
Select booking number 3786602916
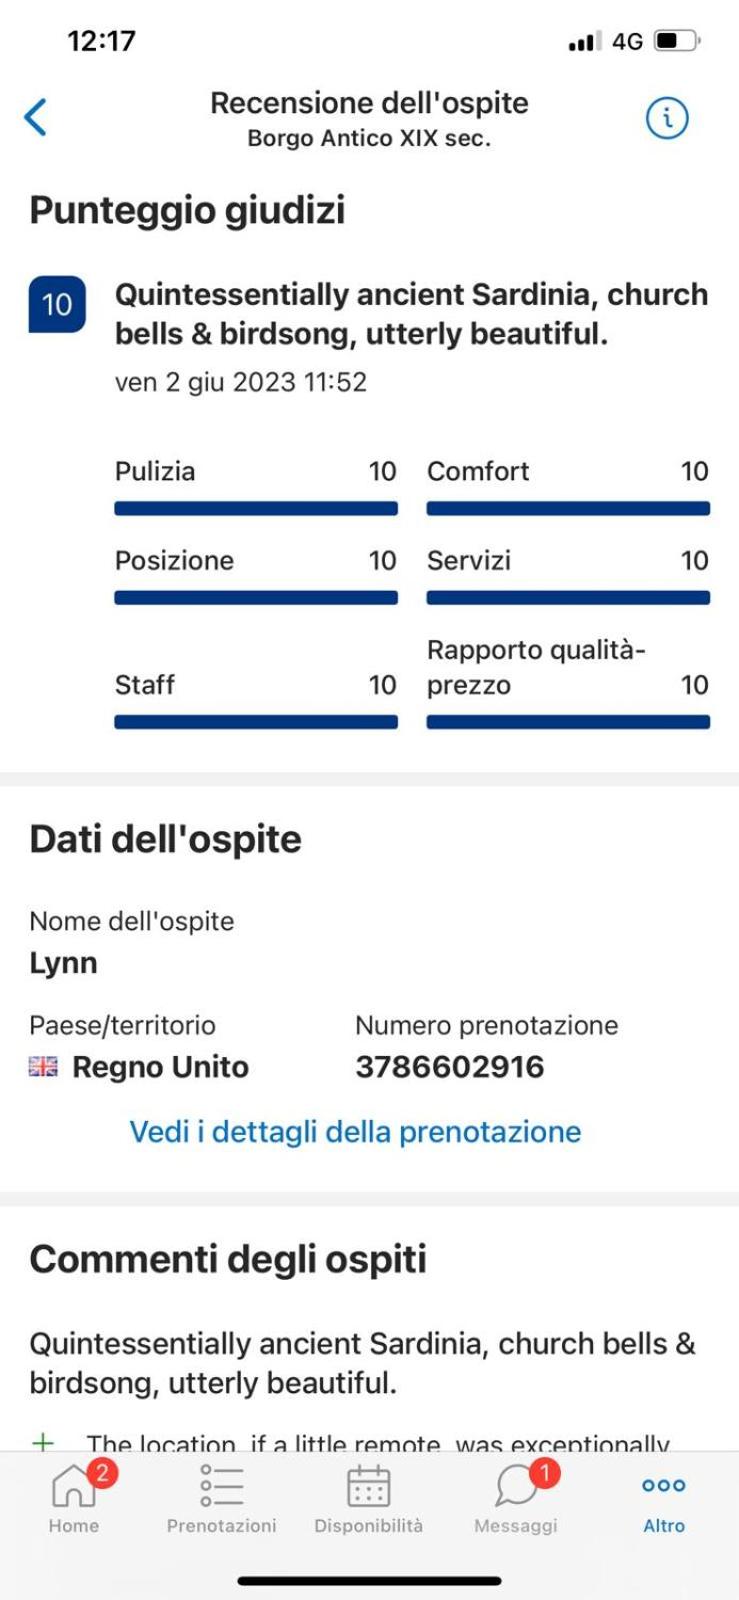[450, 1067]
